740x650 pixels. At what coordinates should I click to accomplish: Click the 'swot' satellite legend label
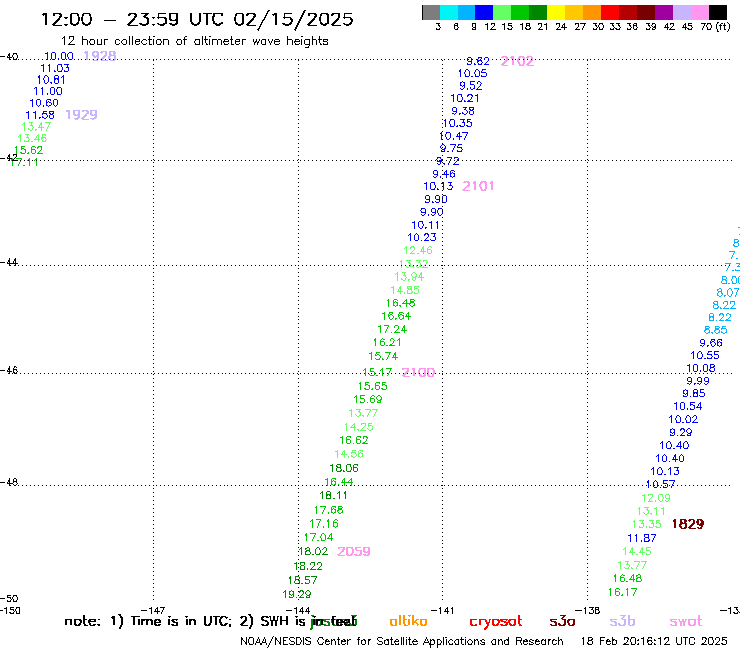click(x=686, y=621)
